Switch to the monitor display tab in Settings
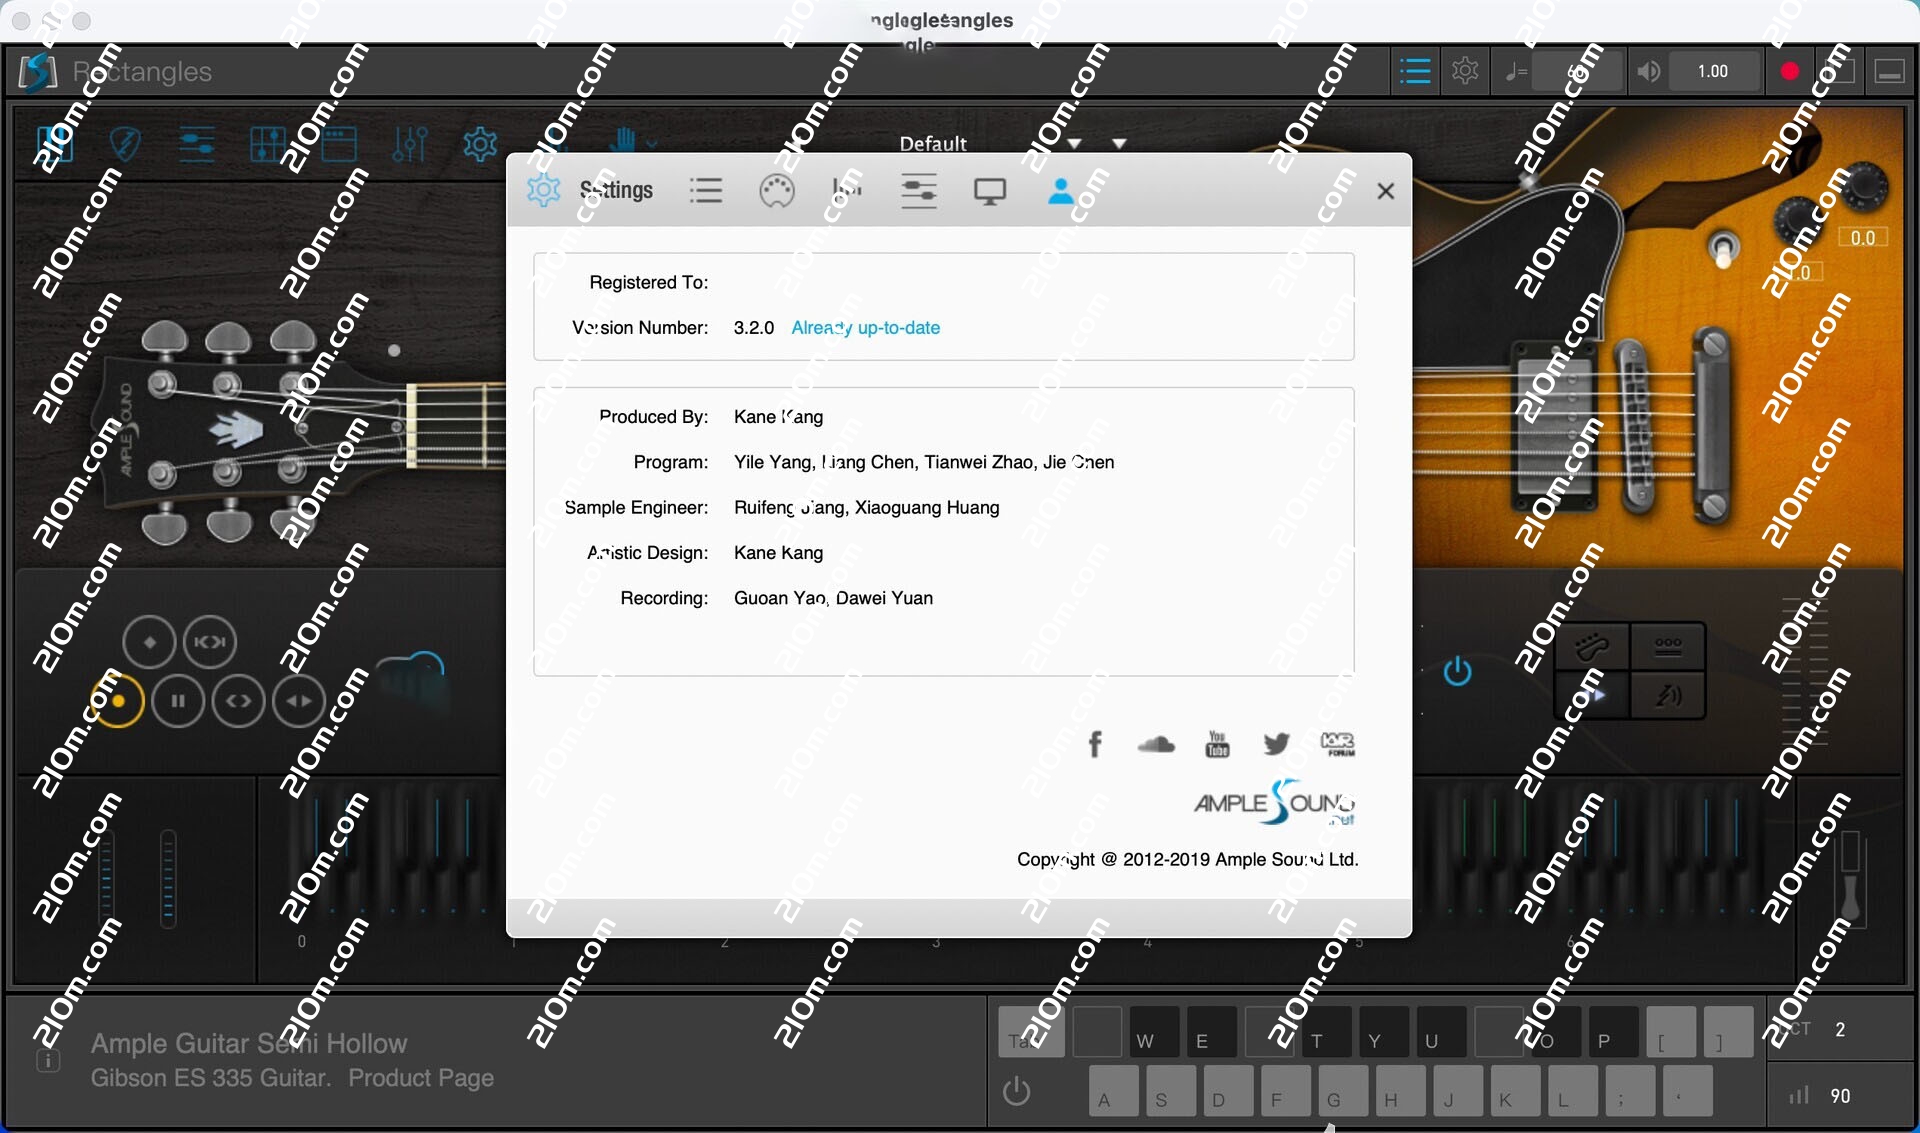This screenshot has width=1920, height=1133. coord(990,191)
